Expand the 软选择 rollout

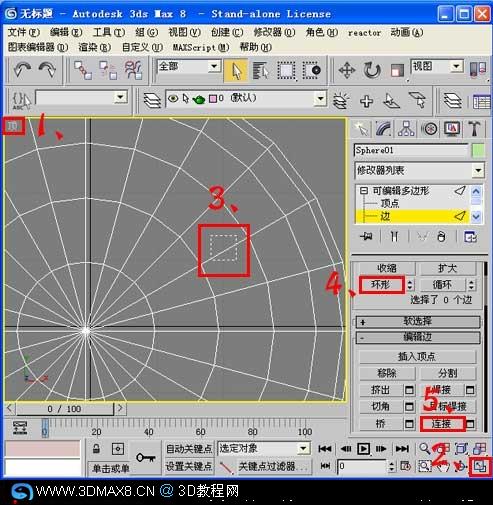coord(418,322)
